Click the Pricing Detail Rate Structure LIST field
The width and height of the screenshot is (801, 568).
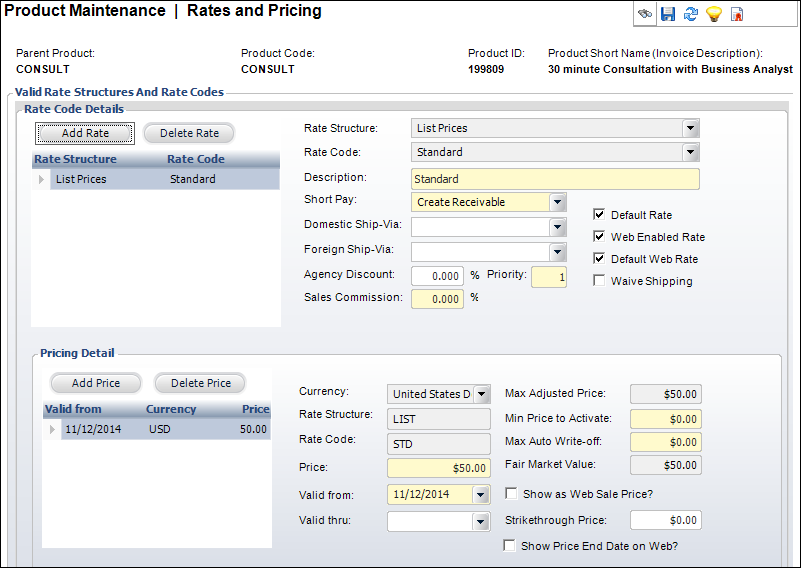point(439,419)
